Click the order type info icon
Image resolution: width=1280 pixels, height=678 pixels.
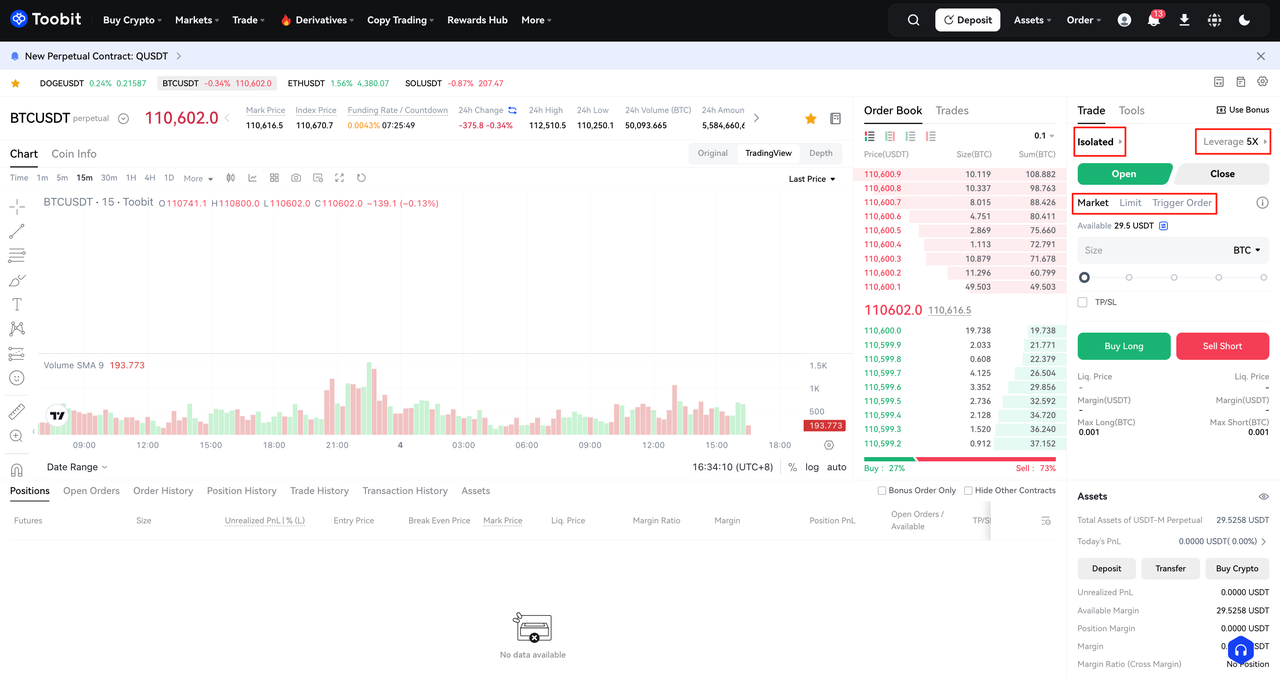tap(1262, 203)
